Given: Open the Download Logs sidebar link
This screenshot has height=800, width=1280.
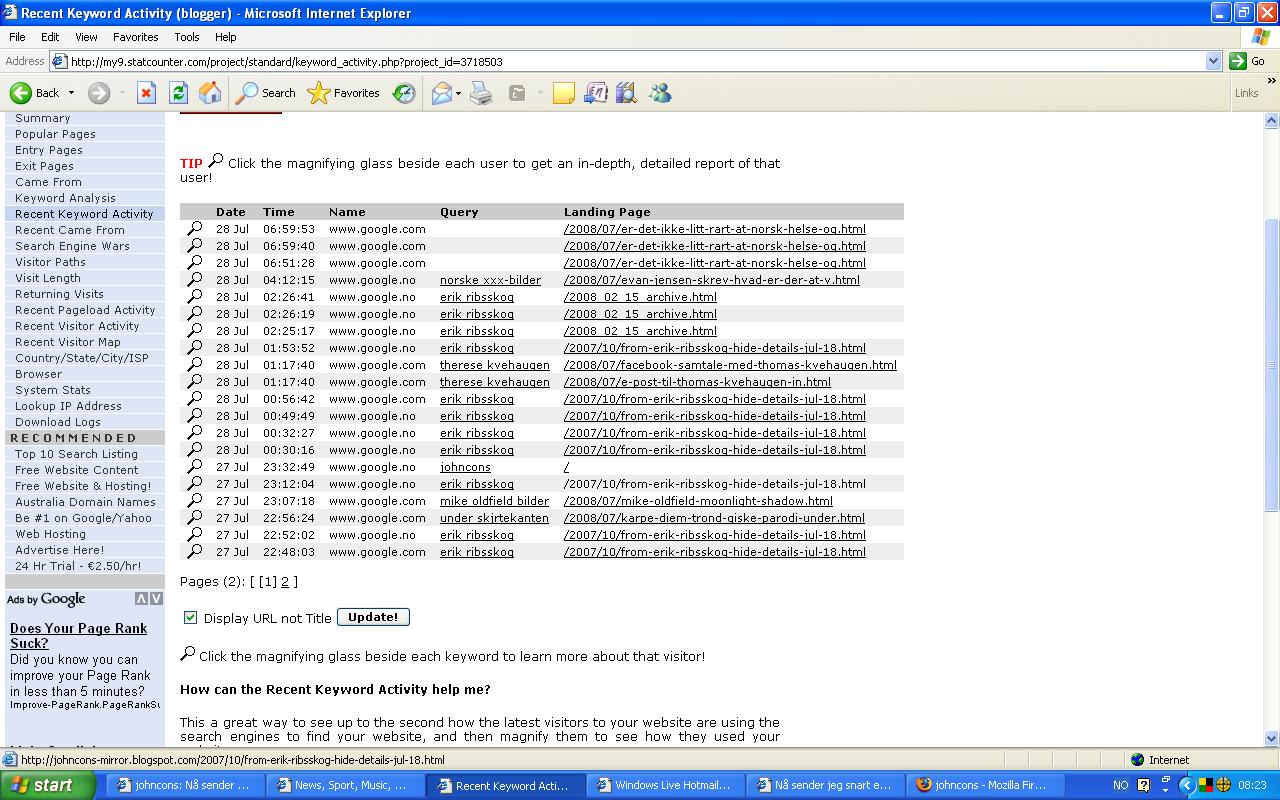Looking at the screenshot, I should (x=58, y=422).
